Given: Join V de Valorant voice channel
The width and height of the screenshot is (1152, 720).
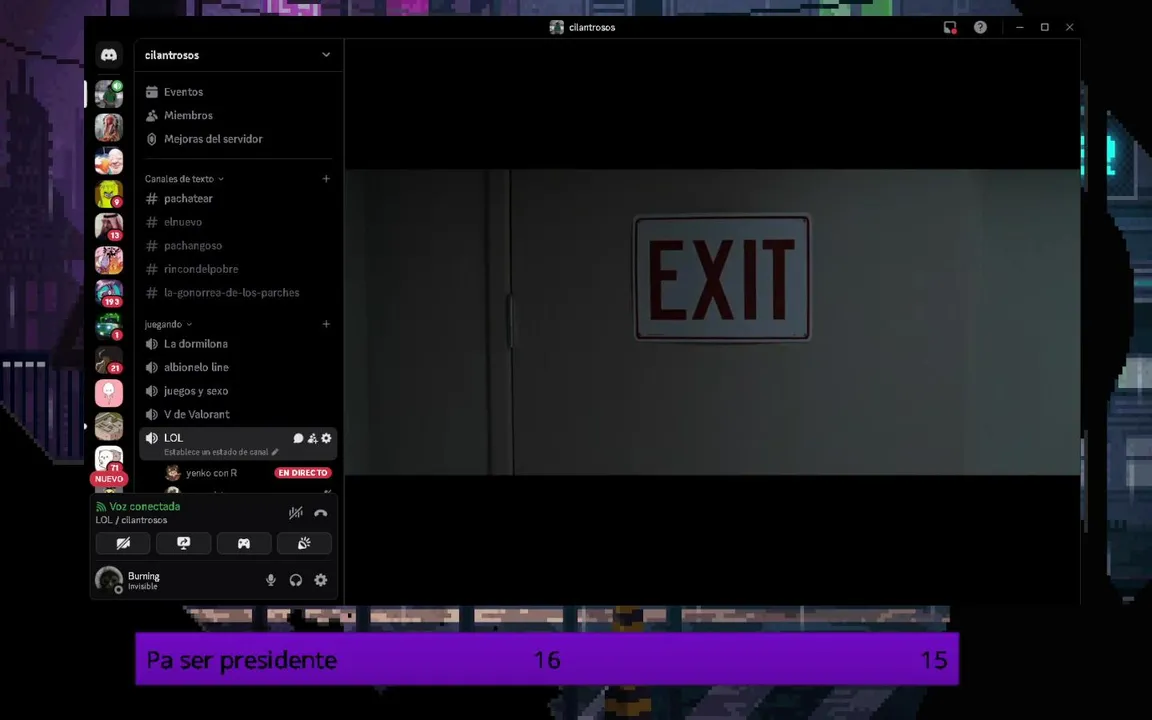Looking at the screenshot, I should click(238, 414).
